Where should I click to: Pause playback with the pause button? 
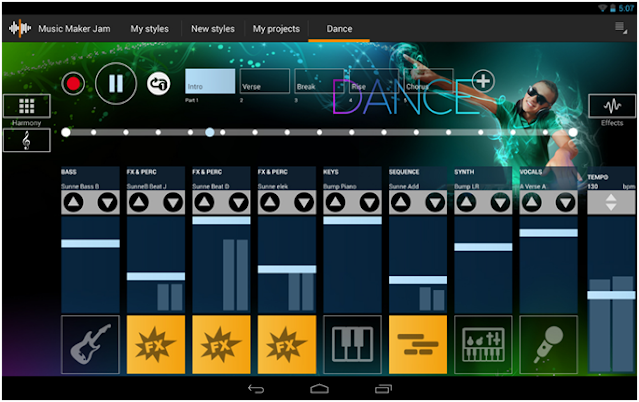(x=116, y=84)
